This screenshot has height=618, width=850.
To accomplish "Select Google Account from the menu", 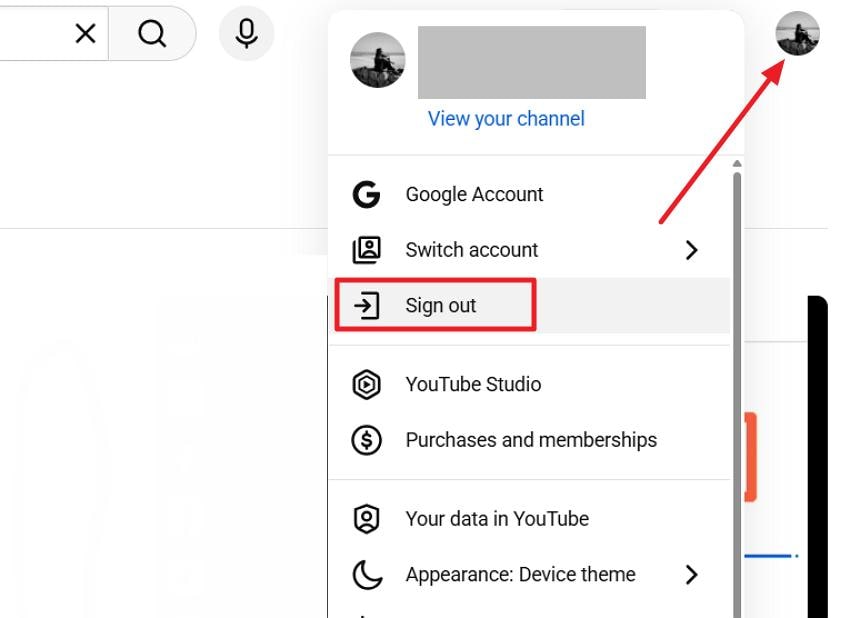I will point(473,194).
